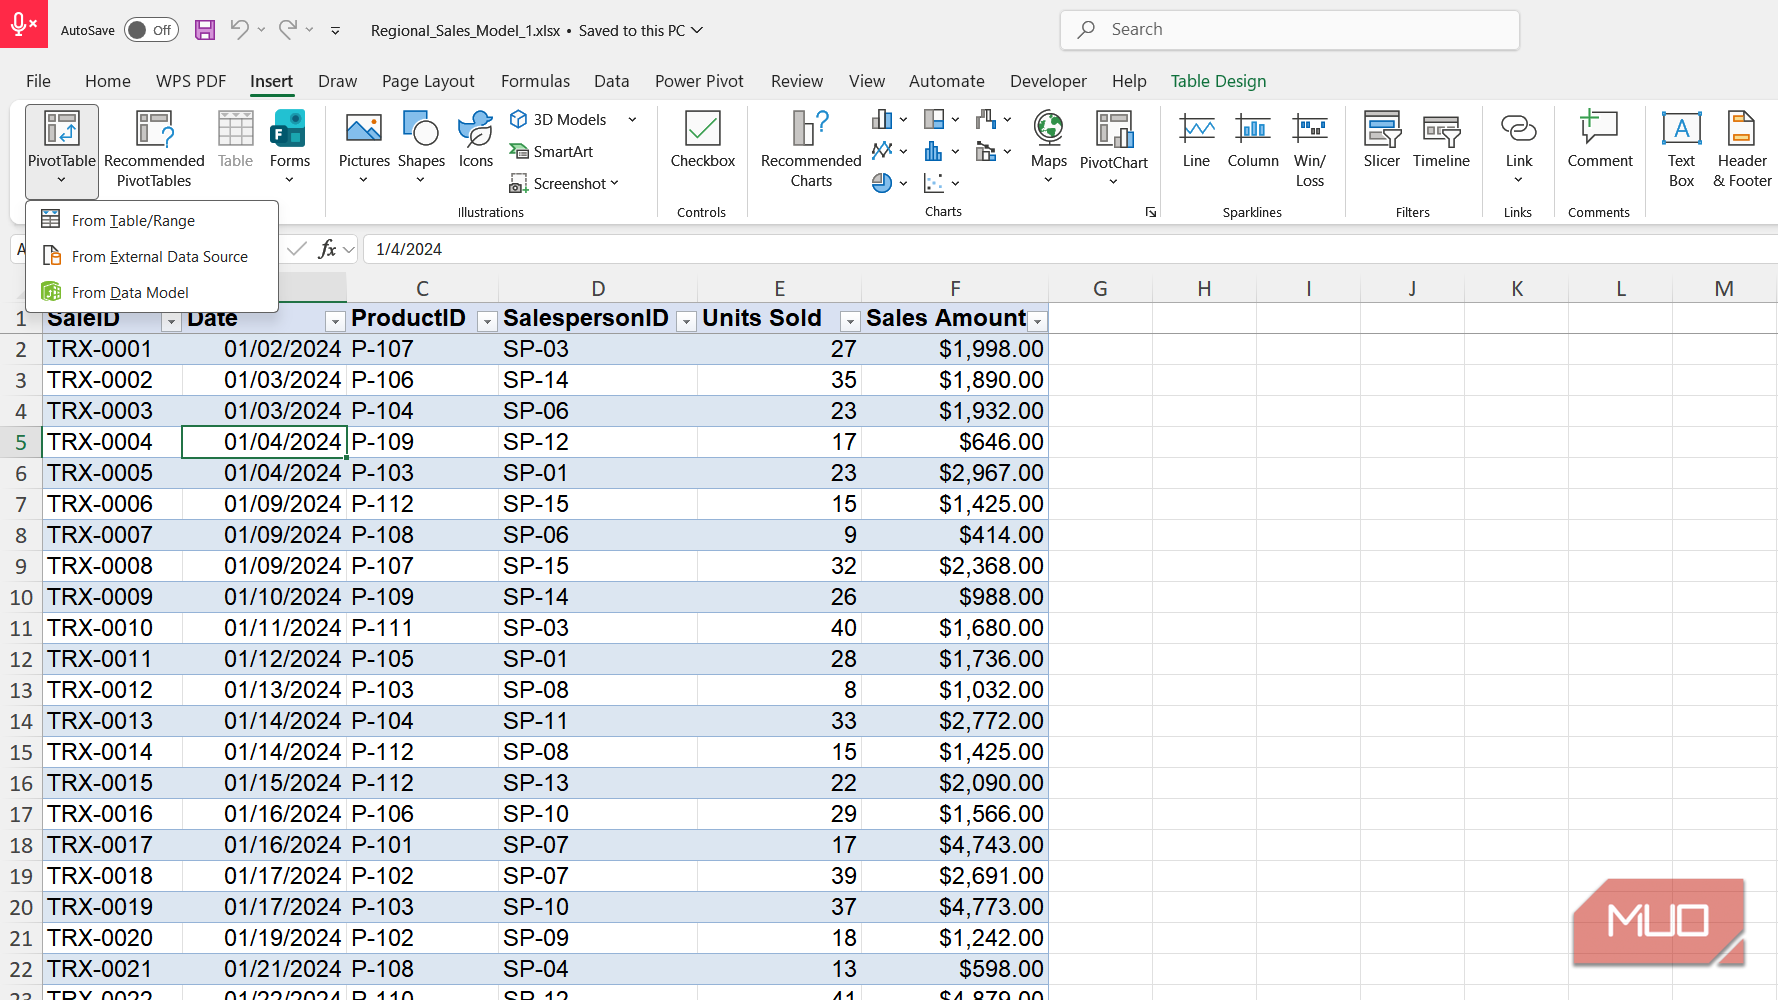Select cell P-111
The width and height of the screenshot is (1778, 1000).
(422, 628)
